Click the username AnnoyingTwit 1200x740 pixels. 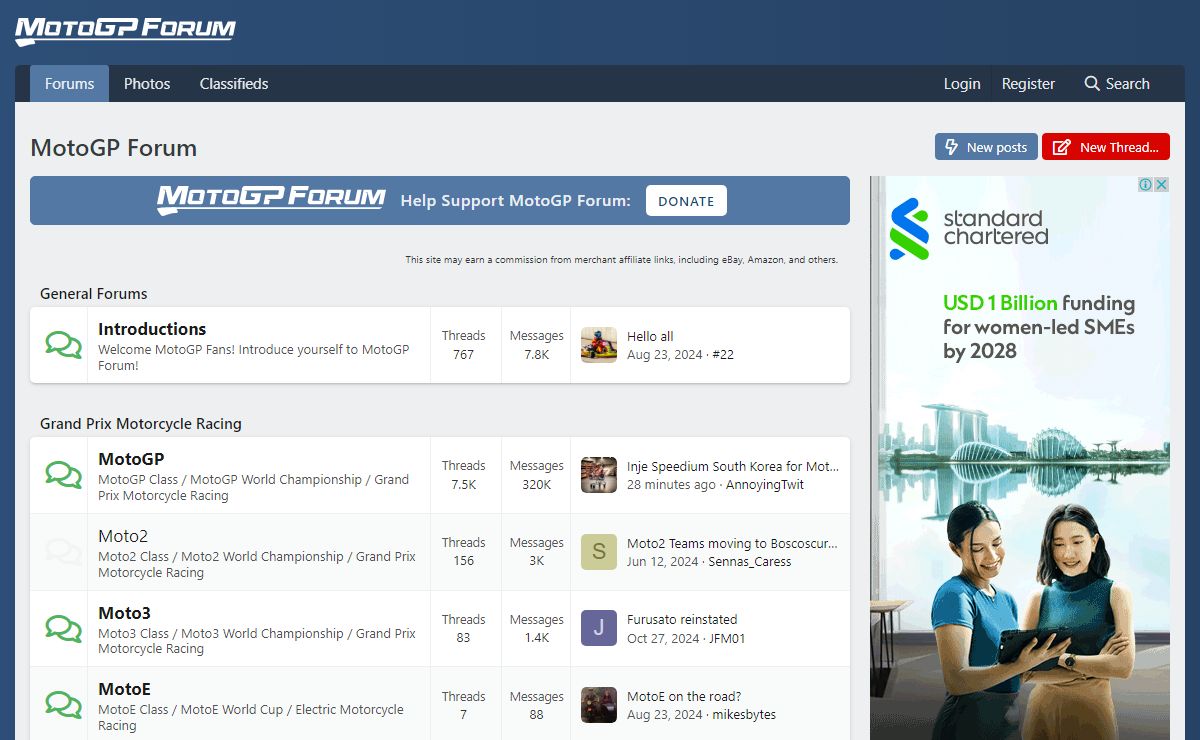(765, 485)
